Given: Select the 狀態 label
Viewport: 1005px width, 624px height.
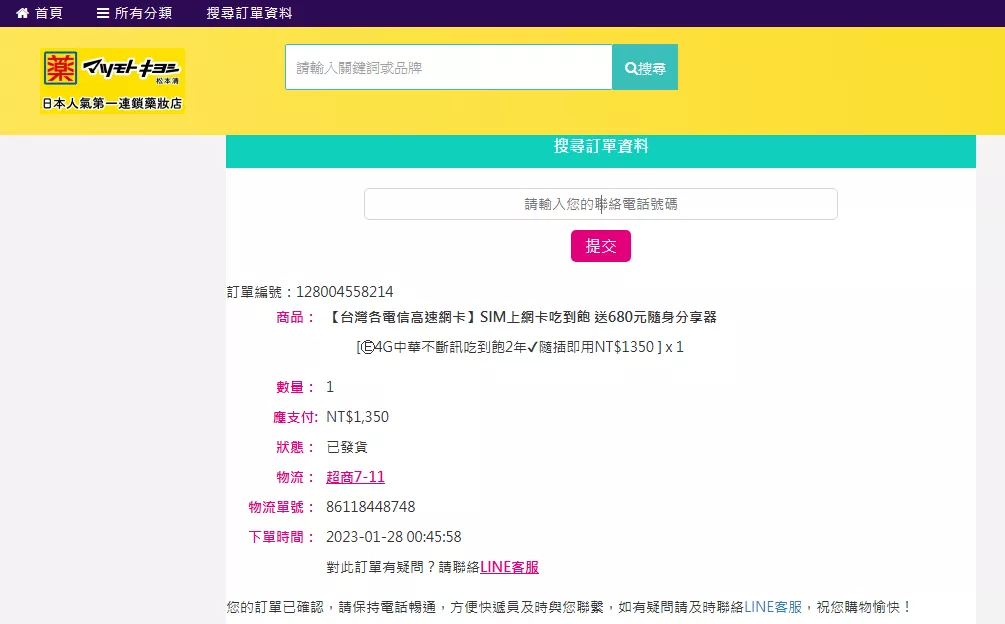Looking at the screenshot, I should pyautogui.click(x=295, y=447).
